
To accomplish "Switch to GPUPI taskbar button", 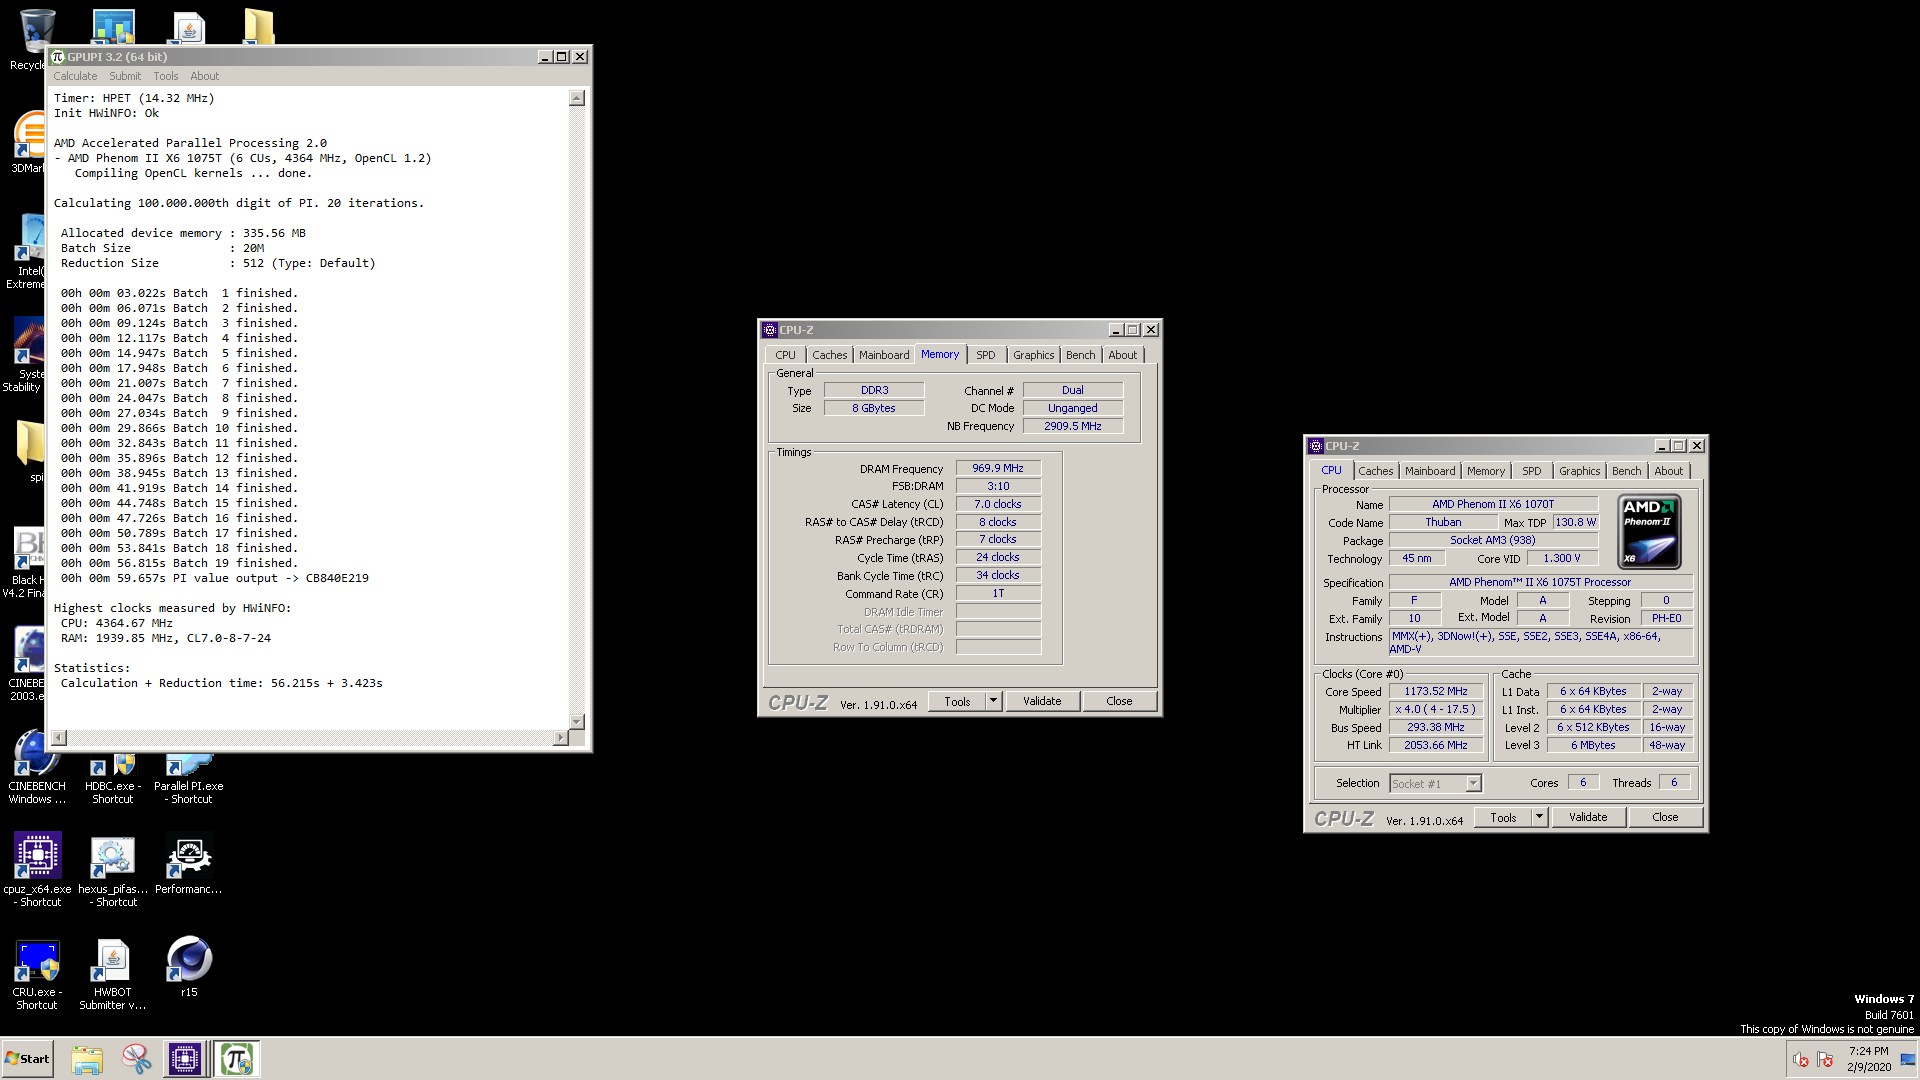I will tap(237, 1059).
